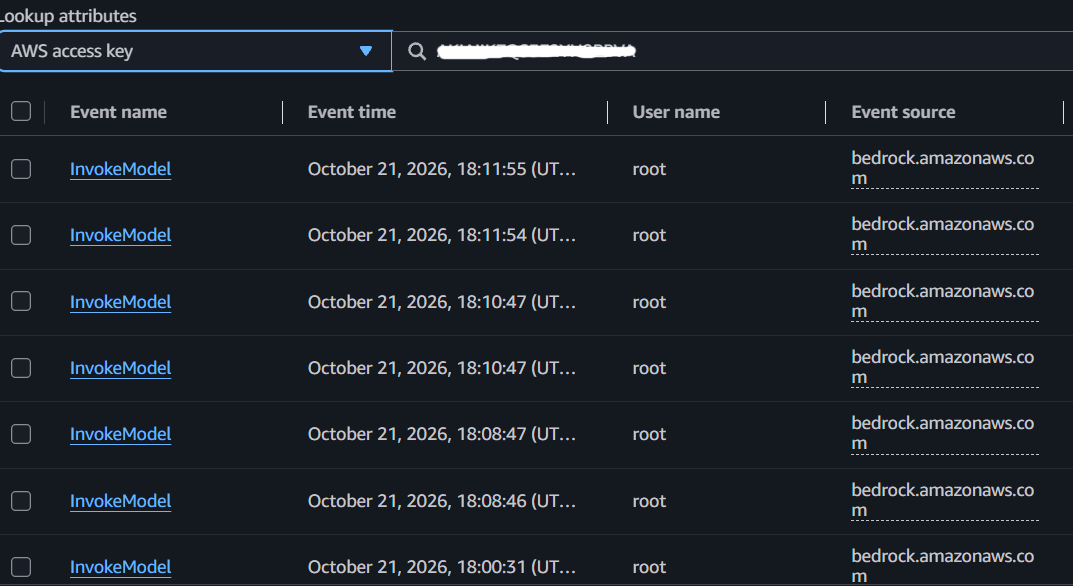The width and height of the screenshot is (1073, 586).
Task: Select checkbox for the 18:08:46 InvokeModel event
Action: tap(21, 501)
